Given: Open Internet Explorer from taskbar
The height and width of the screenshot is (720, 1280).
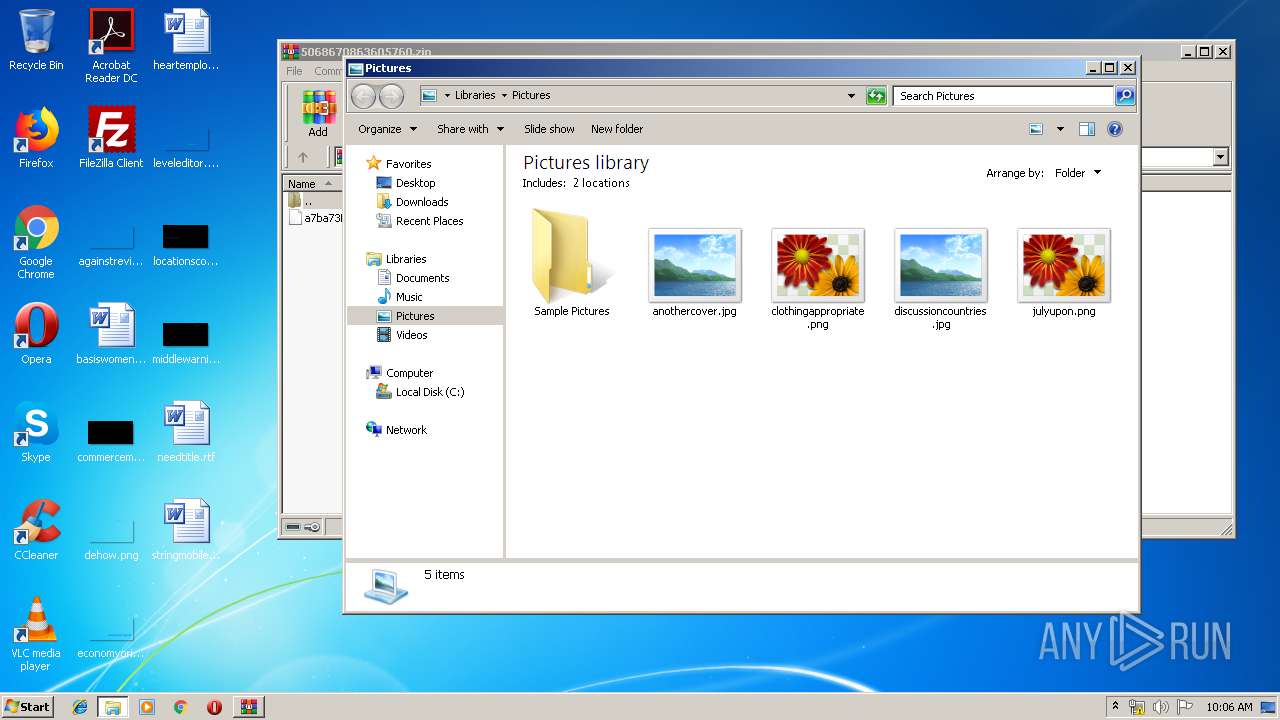Looking at the screenshot, I should point(80,707).
